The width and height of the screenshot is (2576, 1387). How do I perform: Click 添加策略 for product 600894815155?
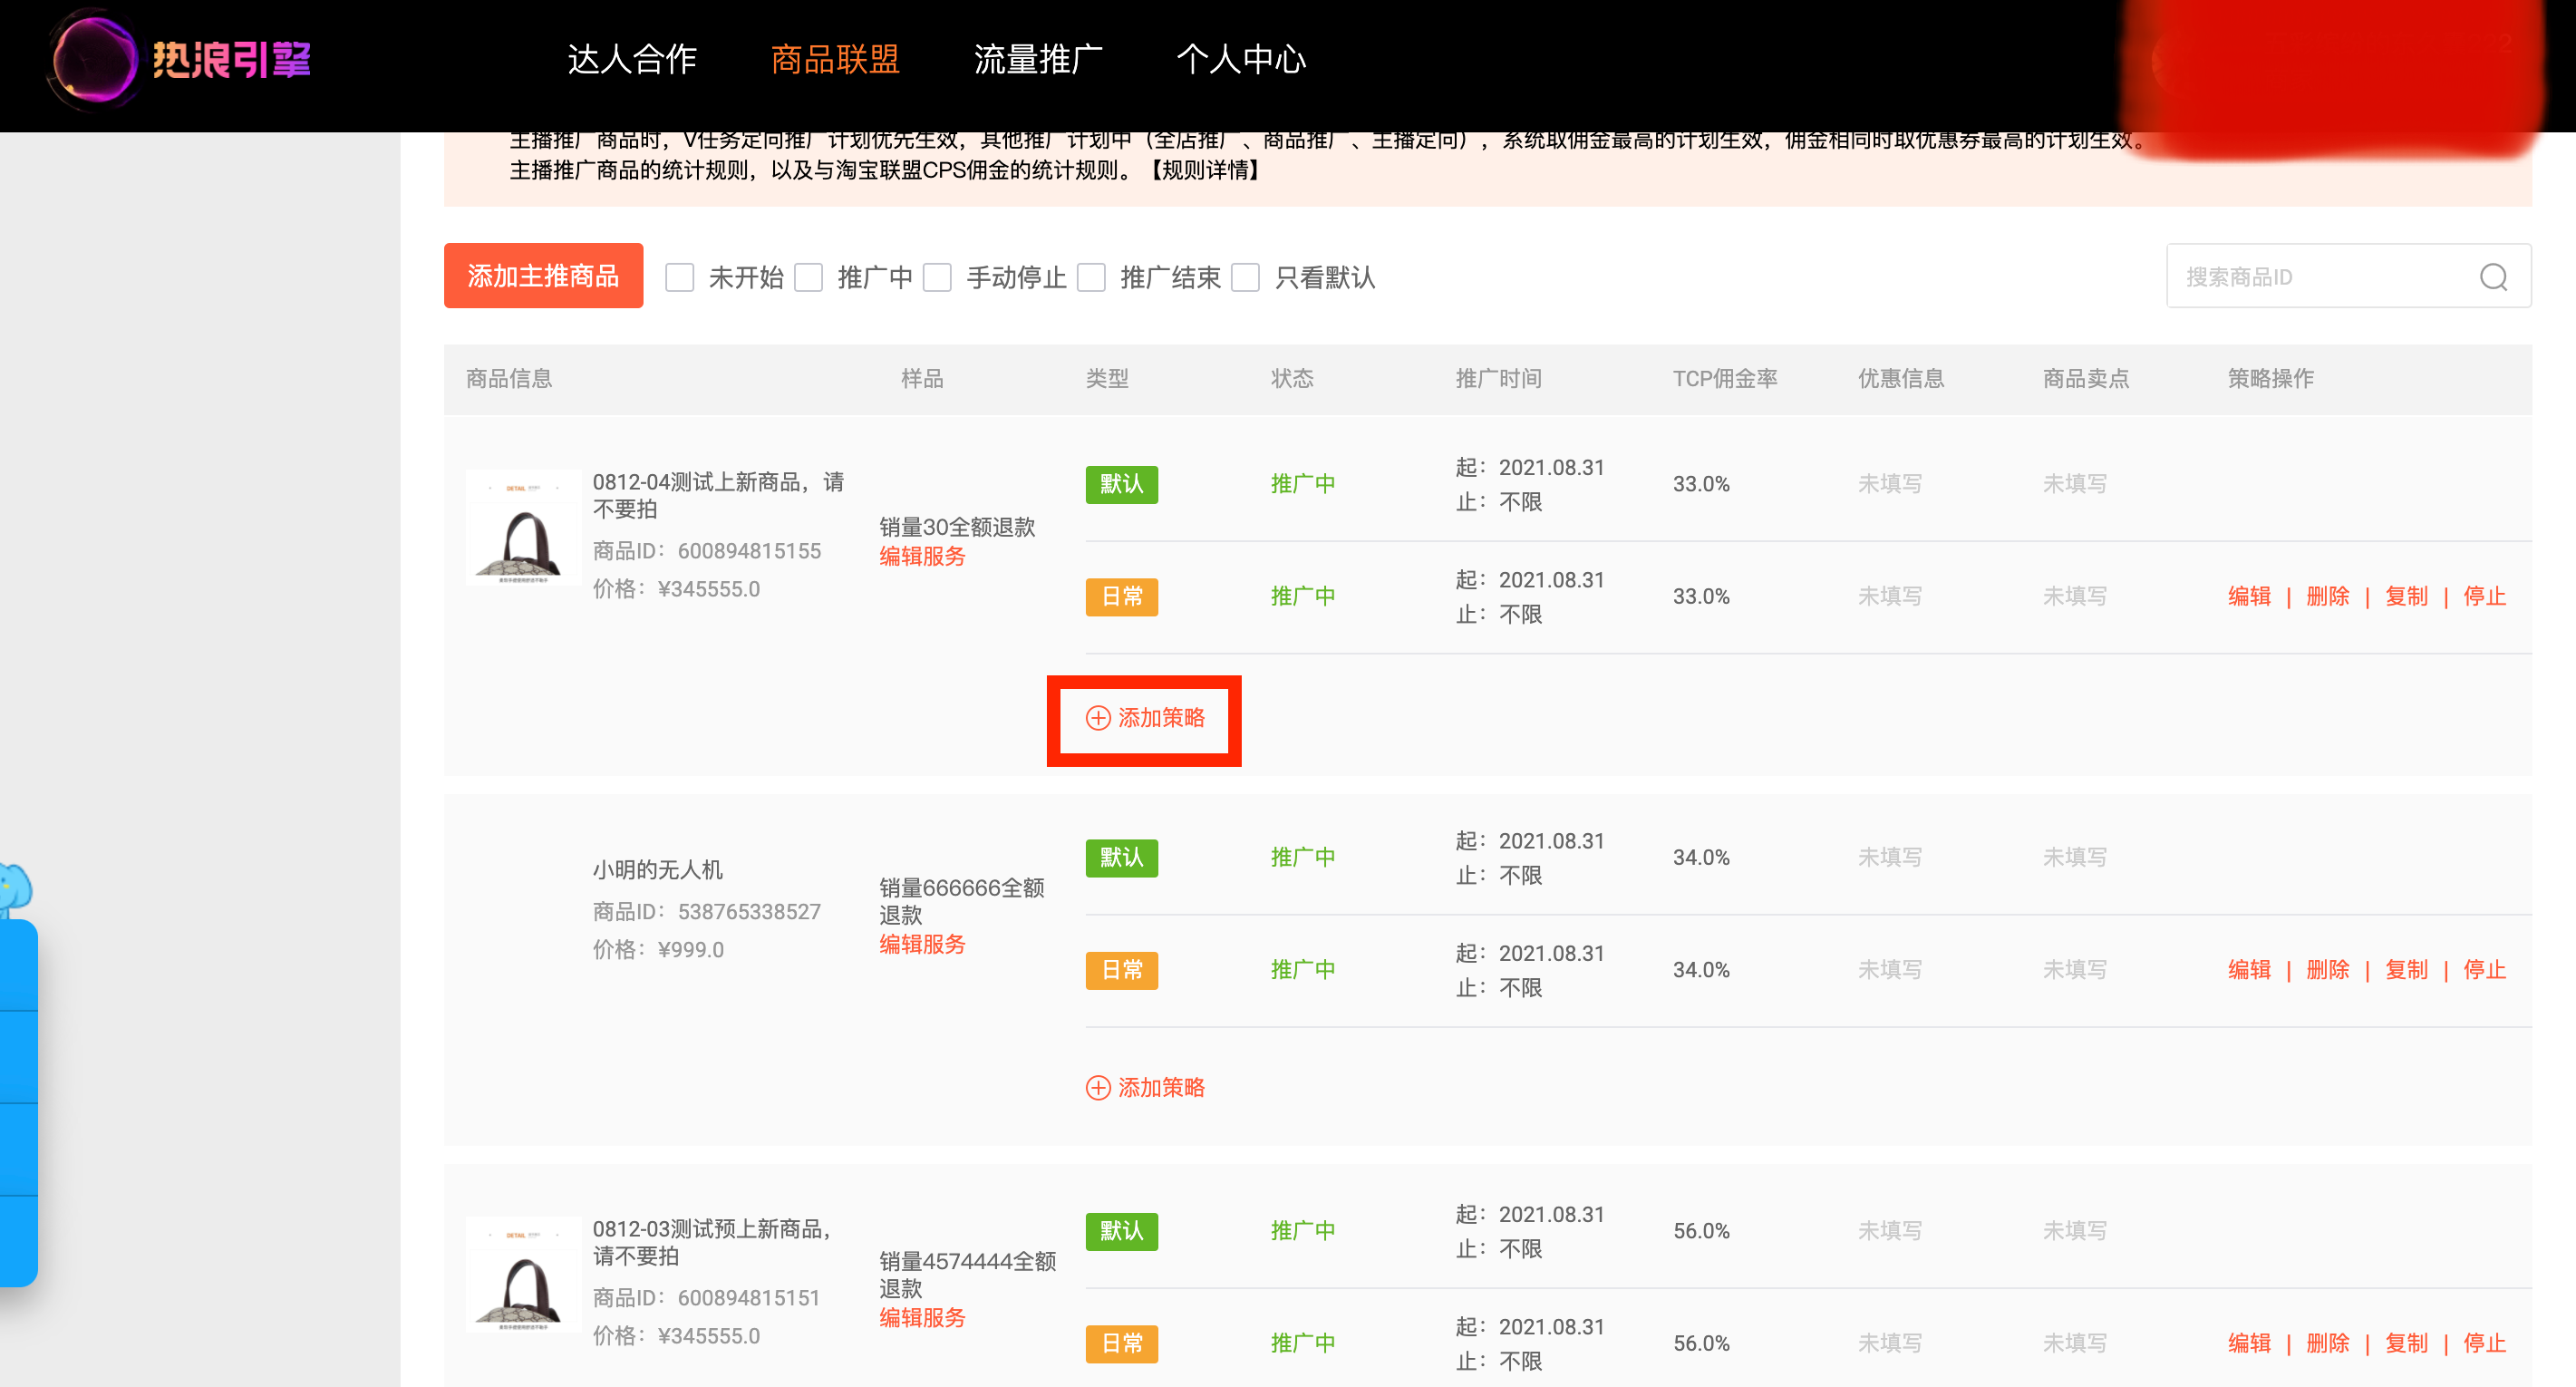[x=1145, y=718]
